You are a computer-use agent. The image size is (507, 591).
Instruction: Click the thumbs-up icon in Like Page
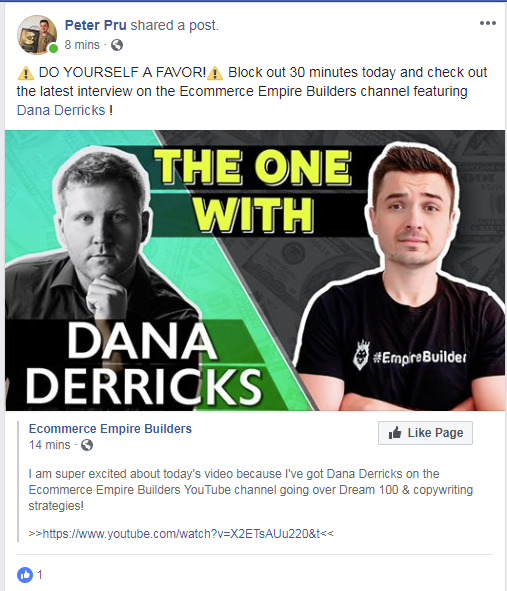[395, 432]
